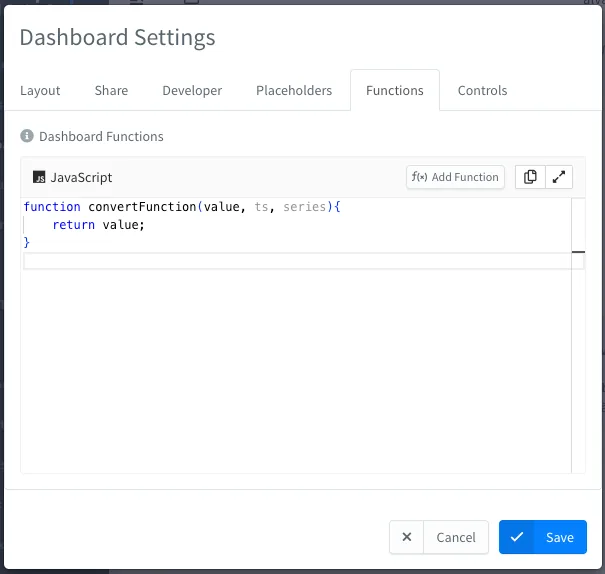Click the 'return value;' line in the editor

coord(98,225)
